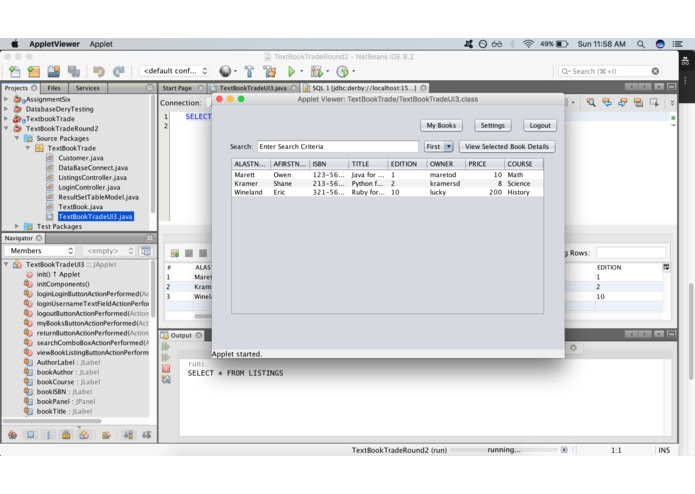Click the Enter Search Criteria field
This screenshot has width=695, height=494.
tap(337, 147)
